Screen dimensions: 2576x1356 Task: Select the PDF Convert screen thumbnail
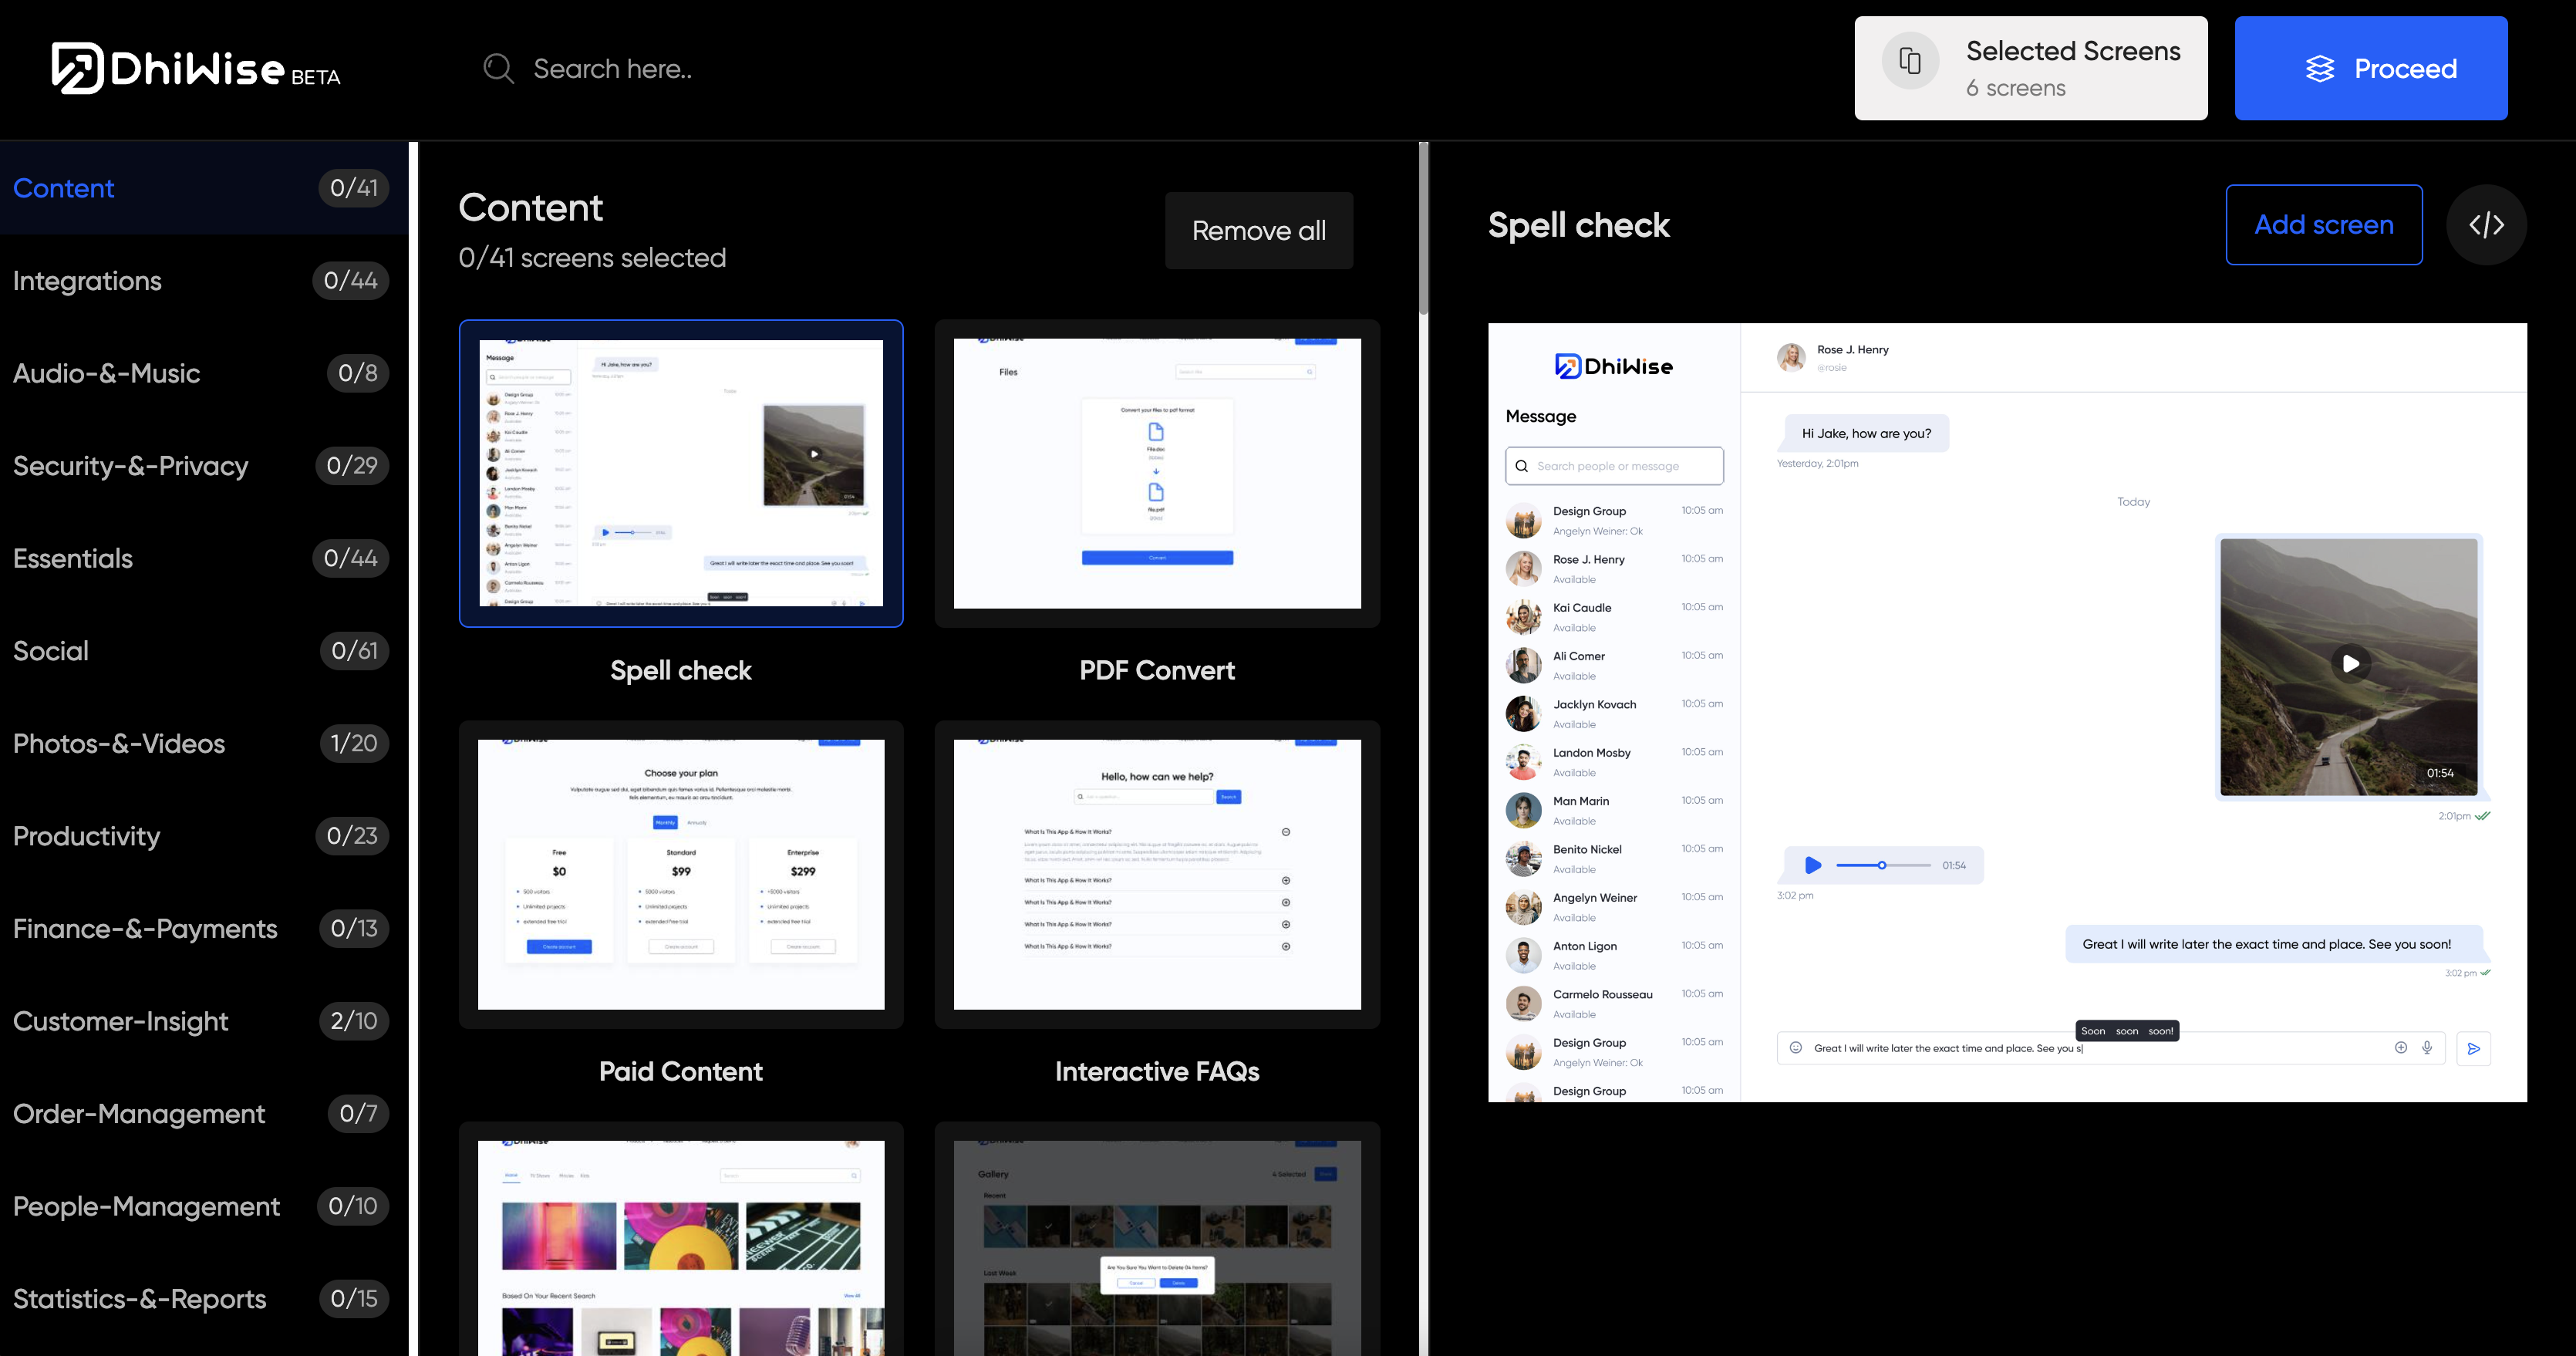tap(1156, 474)
